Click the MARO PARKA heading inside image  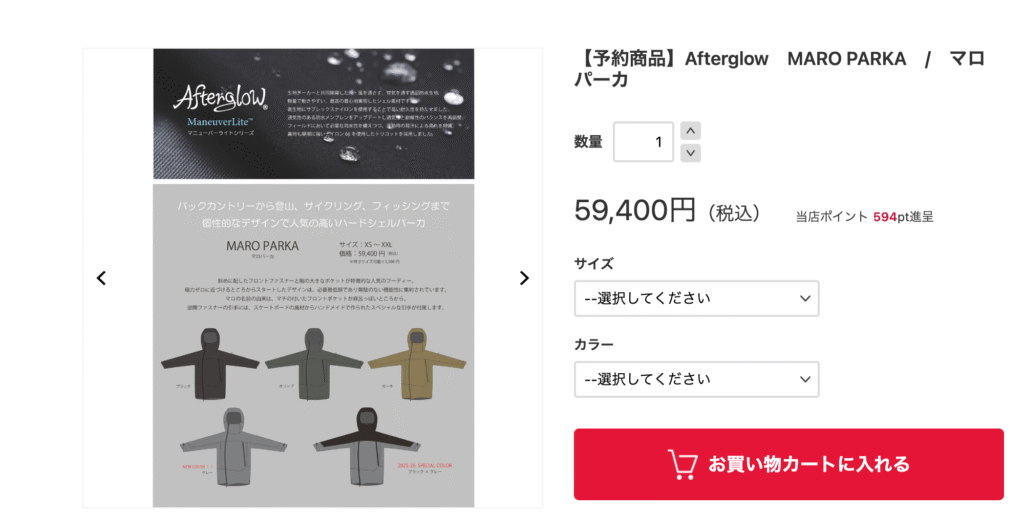click(x=263, y=246)
